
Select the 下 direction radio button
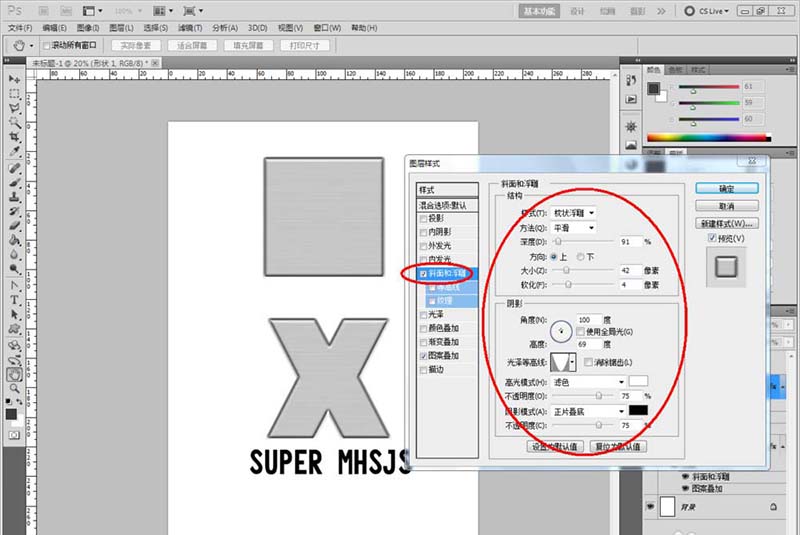tap(580, 257)
